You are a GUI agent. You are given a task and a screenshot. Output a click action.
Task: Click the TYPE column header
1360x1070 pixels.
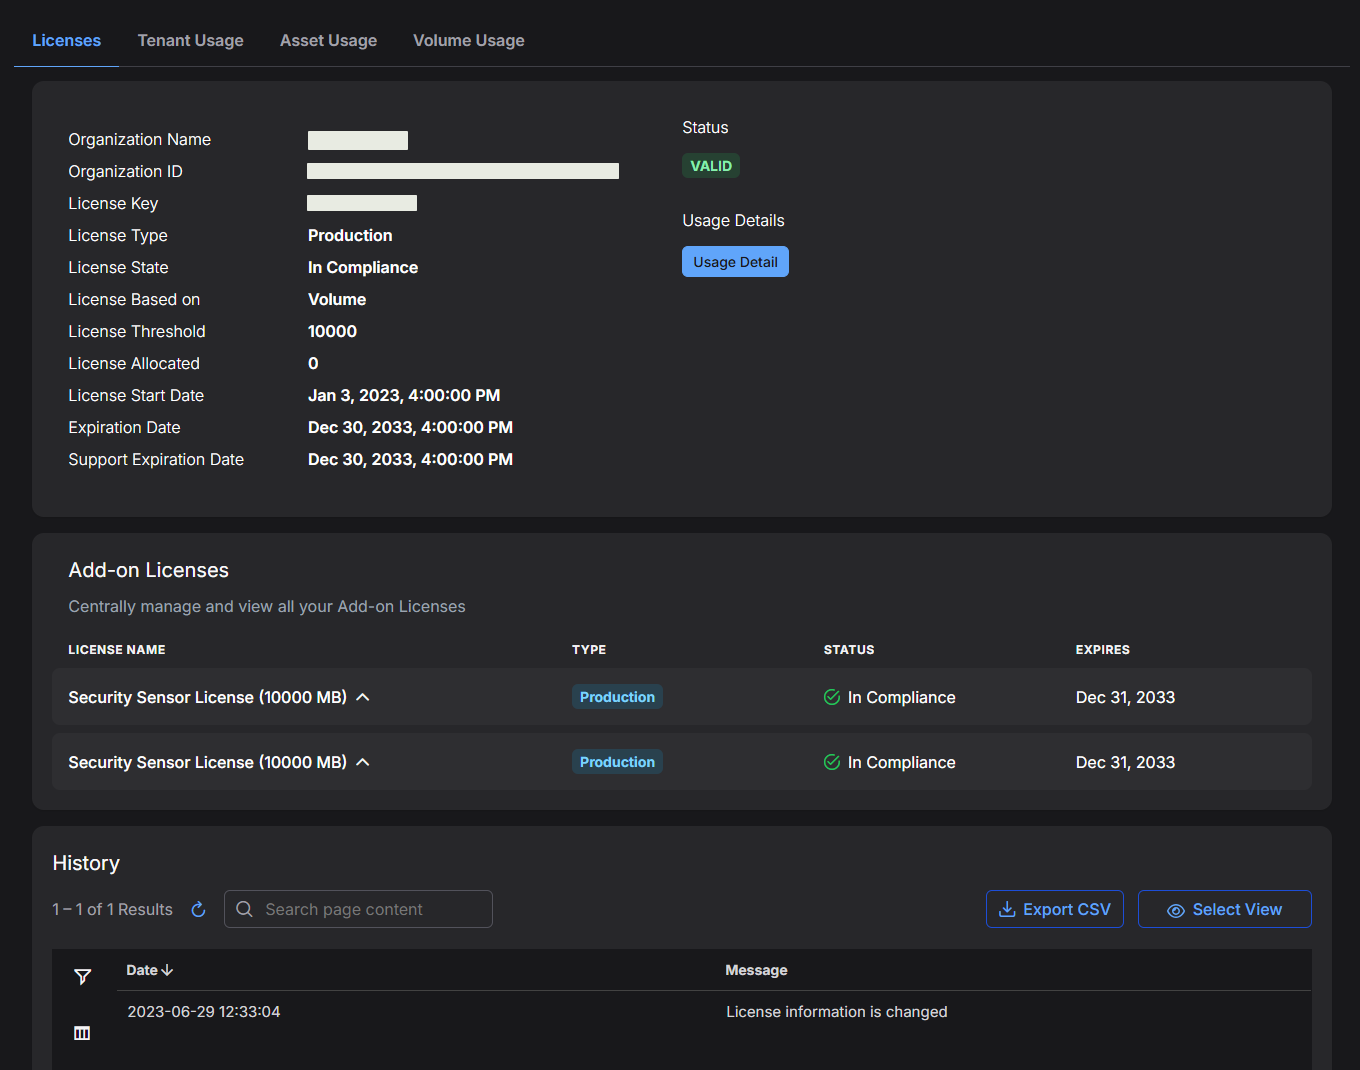pos(589,650)
